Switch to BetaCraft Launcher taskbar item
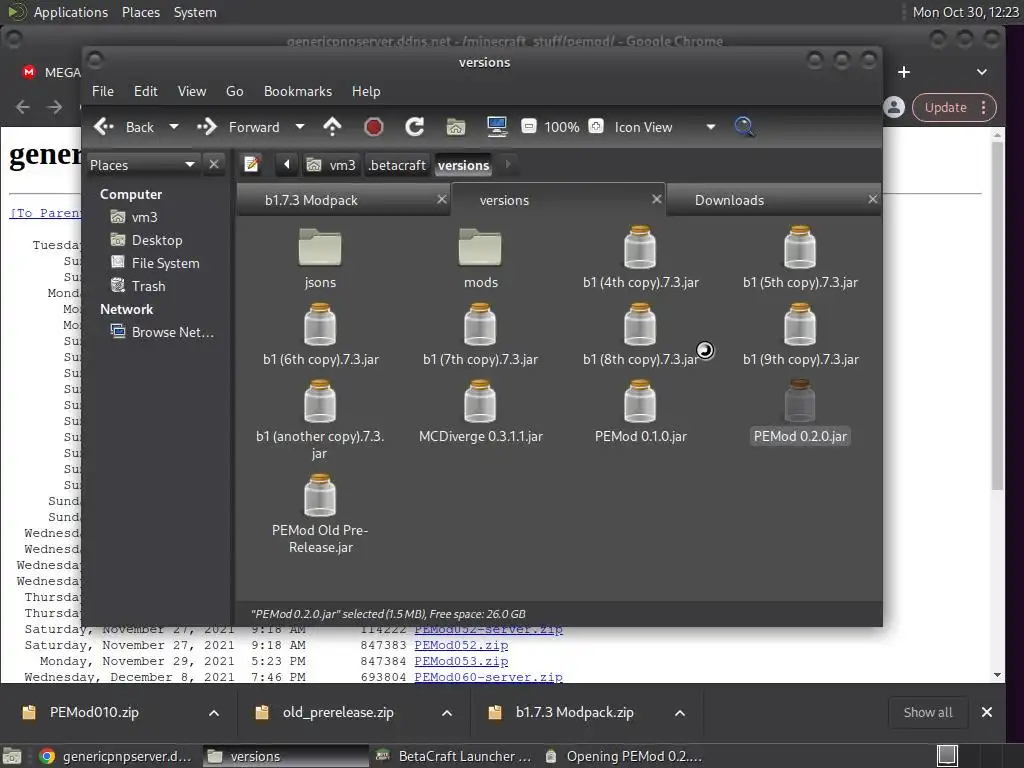 click(x=455, y=756)
